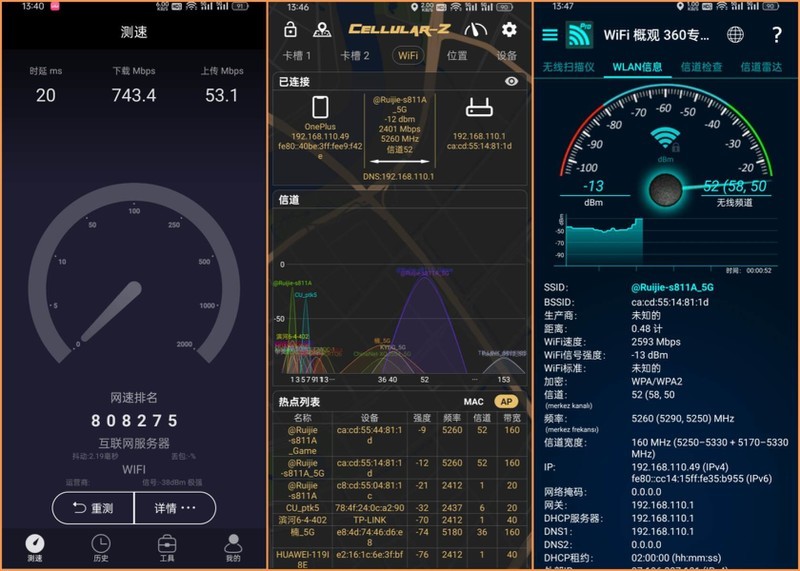Open the globe icon in WiFi 概观
Screen dimensions: 800x571
click(735, 35)
